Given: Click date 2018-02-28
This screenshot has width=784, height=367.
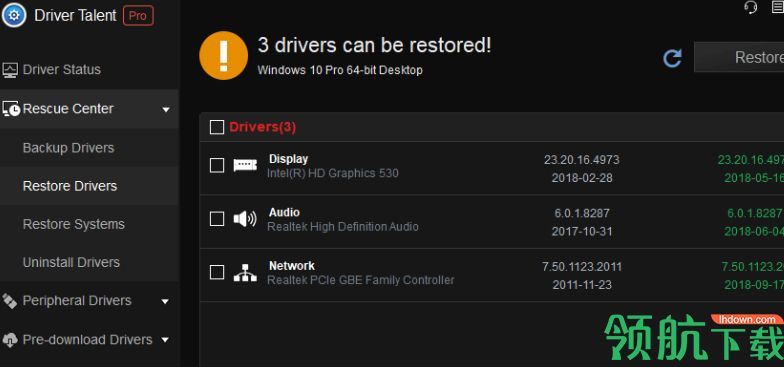Looking at the screenshot, I should pos(582,178).
